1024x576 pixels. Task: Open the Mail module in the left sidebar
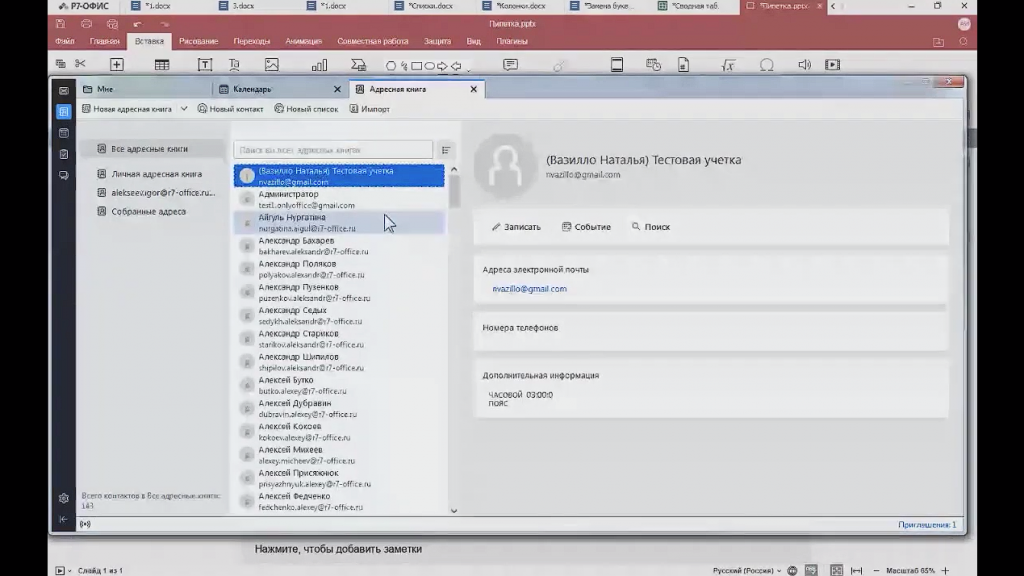(63, 91)
